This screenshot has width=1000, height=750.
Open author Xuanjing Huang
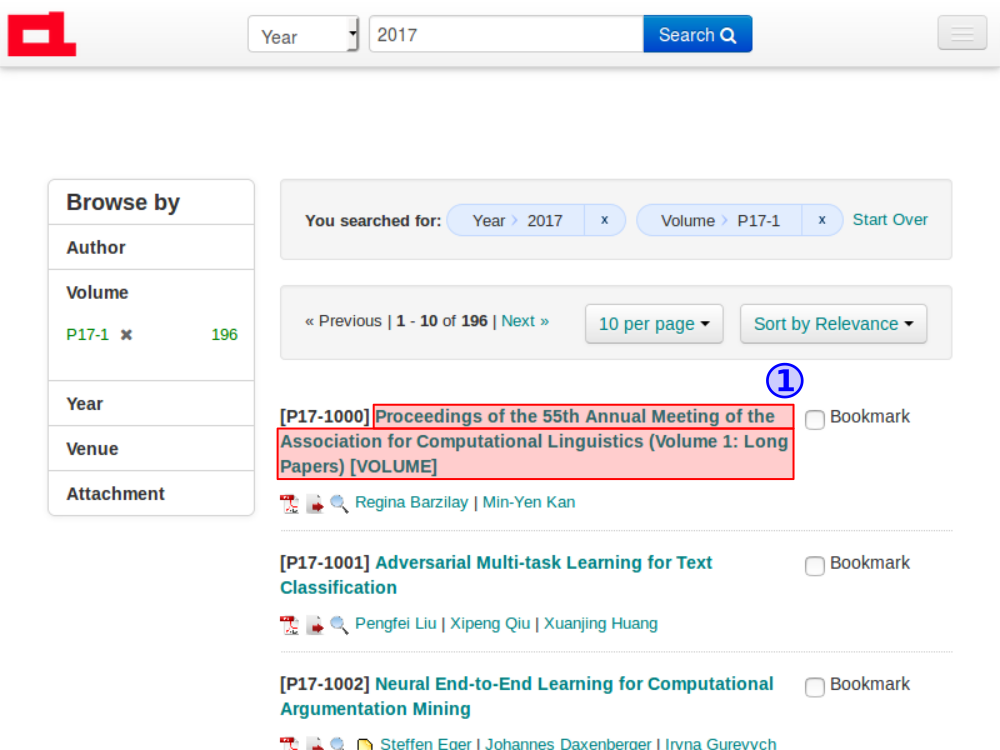600,624
